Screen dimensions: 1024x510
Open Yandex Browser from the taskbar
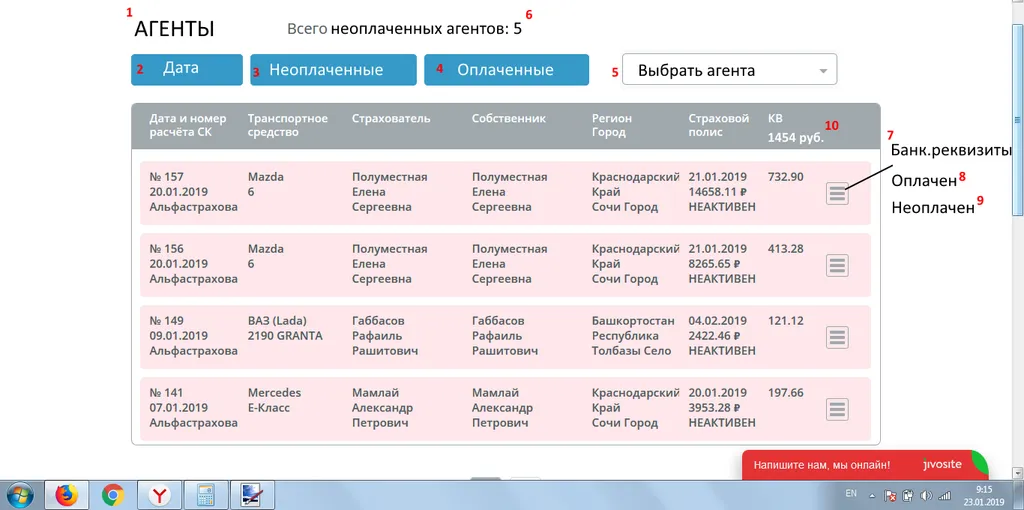pyautogui.click(x=160, y=495)
